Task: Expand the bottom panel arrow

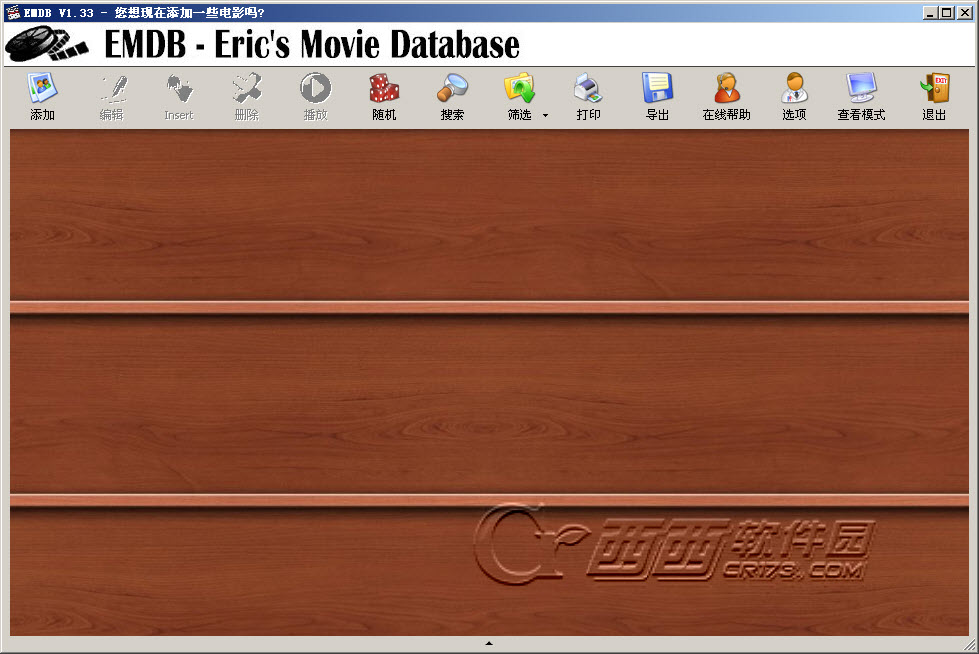Action: pos(489,643)
